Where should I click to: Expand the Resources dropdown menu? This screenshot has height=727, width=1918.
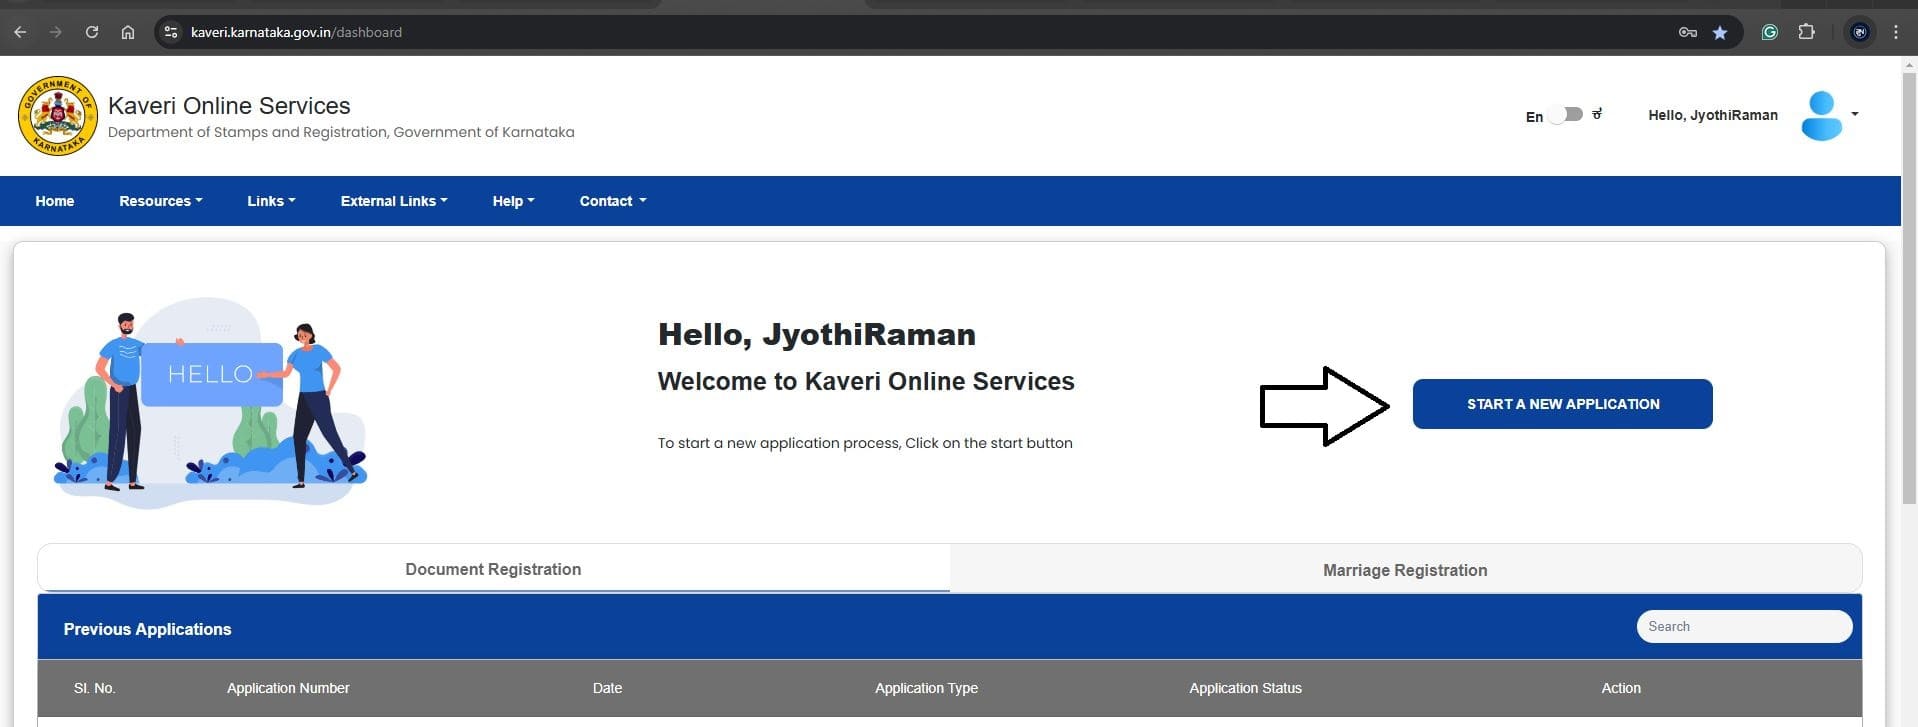(160, 201)
